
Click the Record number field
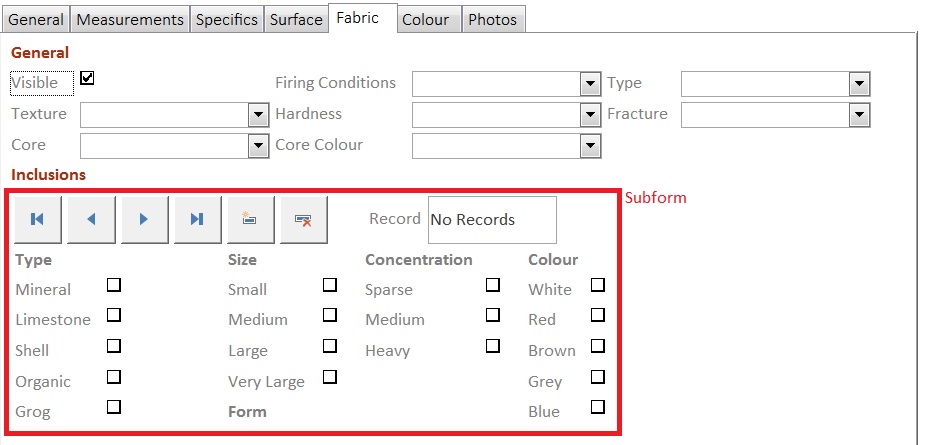(x=492, y=220)
